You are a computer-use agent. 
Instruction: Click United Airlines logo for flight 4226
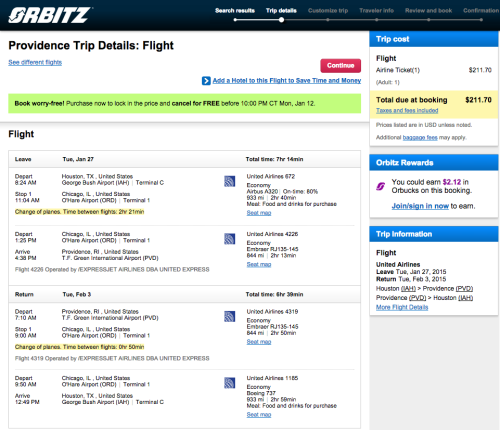(x=229, y=239)
